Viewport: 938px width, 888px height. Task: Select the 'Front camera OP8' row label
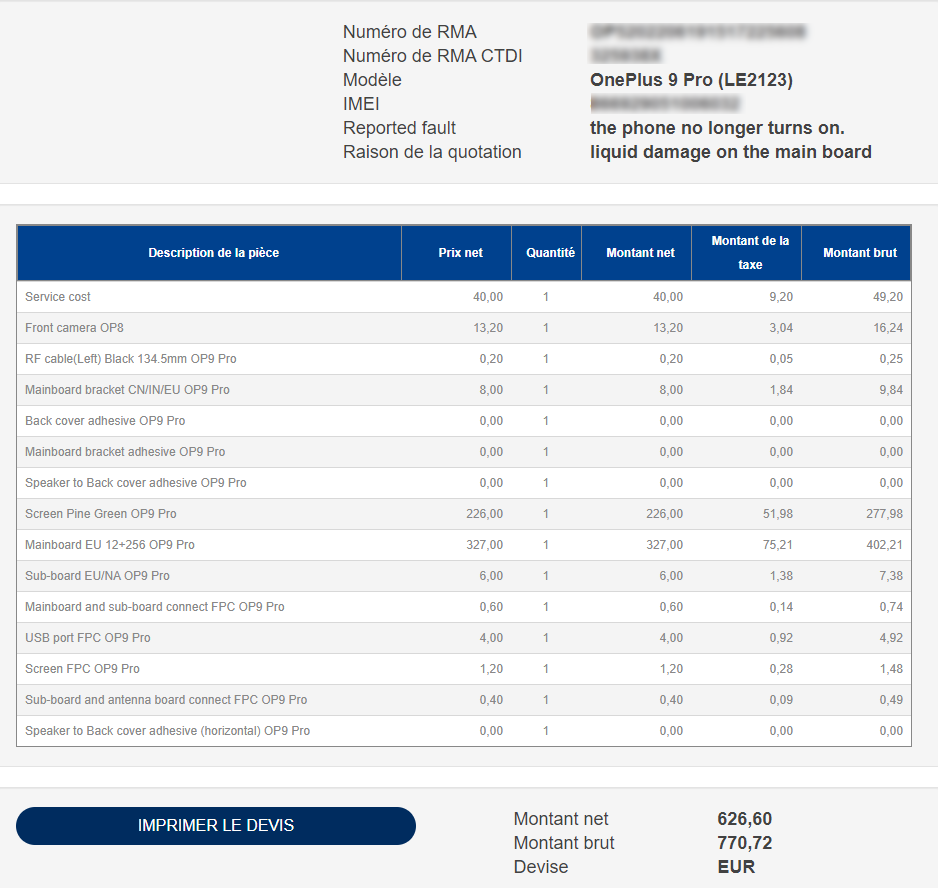click(74, 328)
